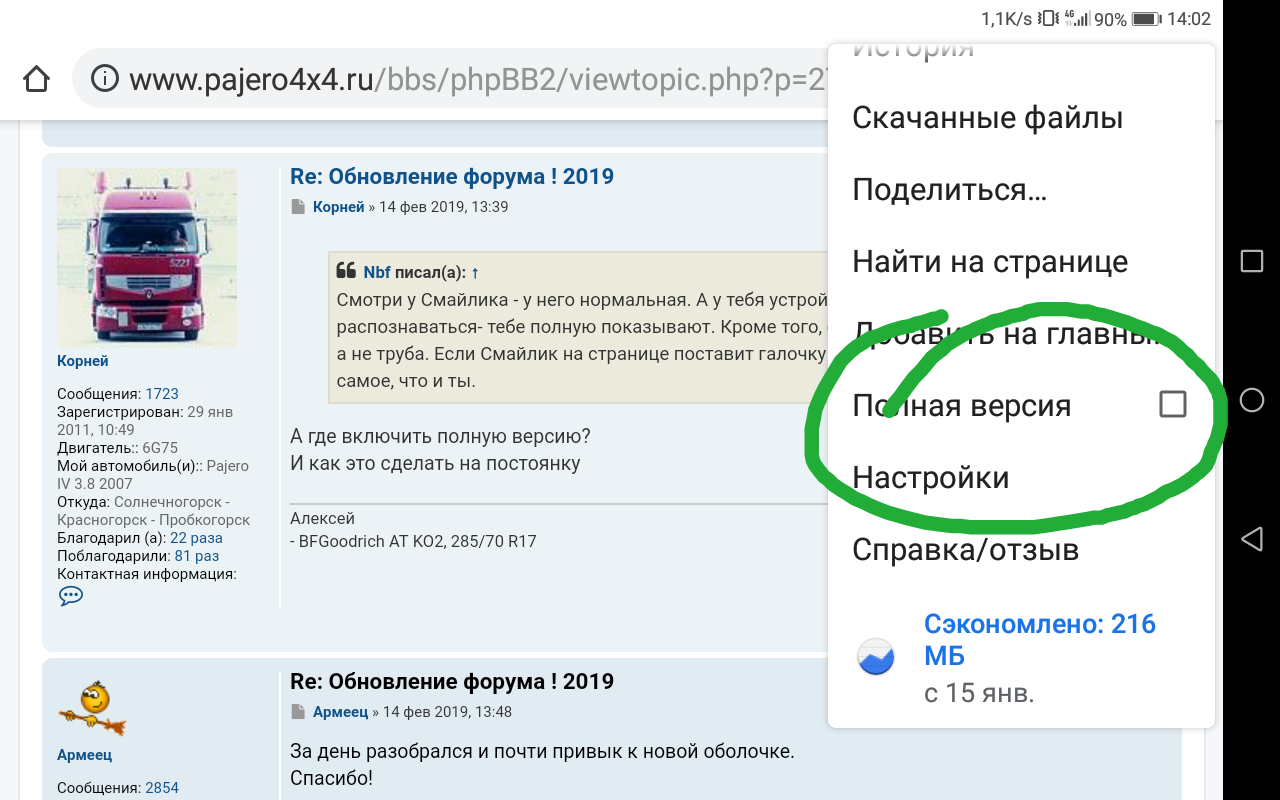The width and height of the screenshot is (1280, 800).
Task: Open Армеец profile link under avatar
Action: click(x=85, y=755)
